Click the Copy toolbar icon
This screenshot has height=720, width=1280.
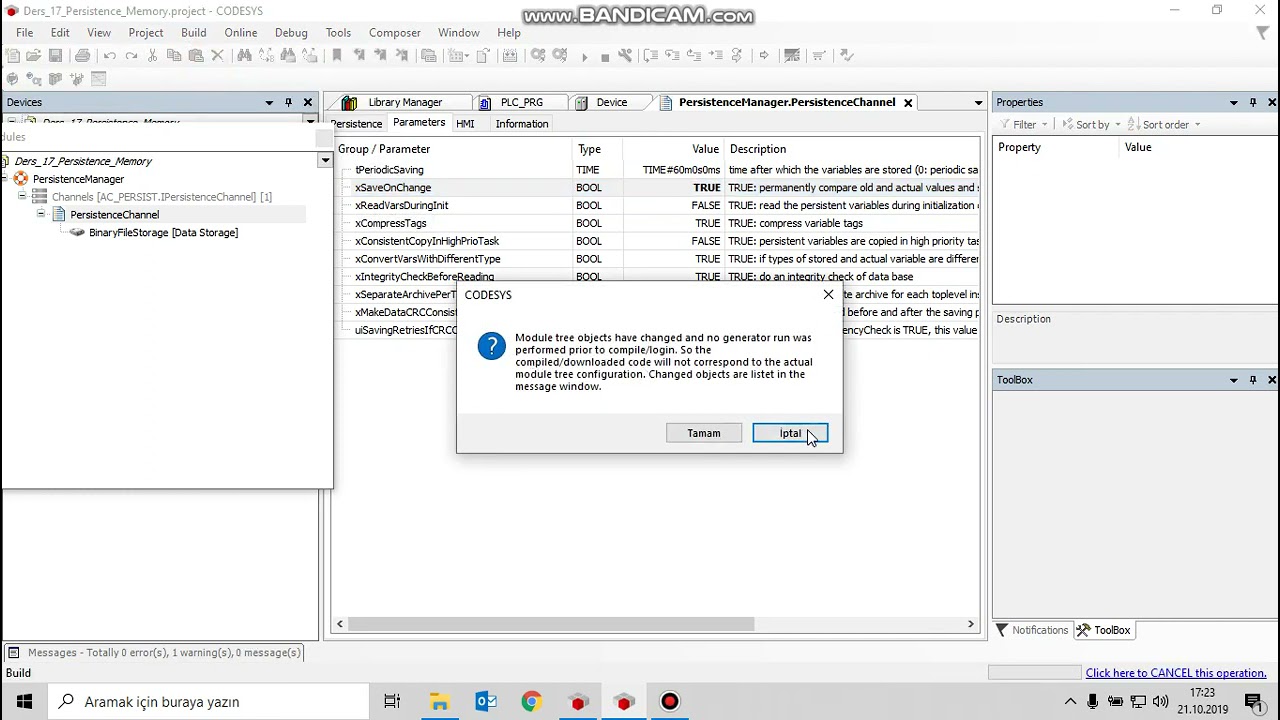point(174,56)
